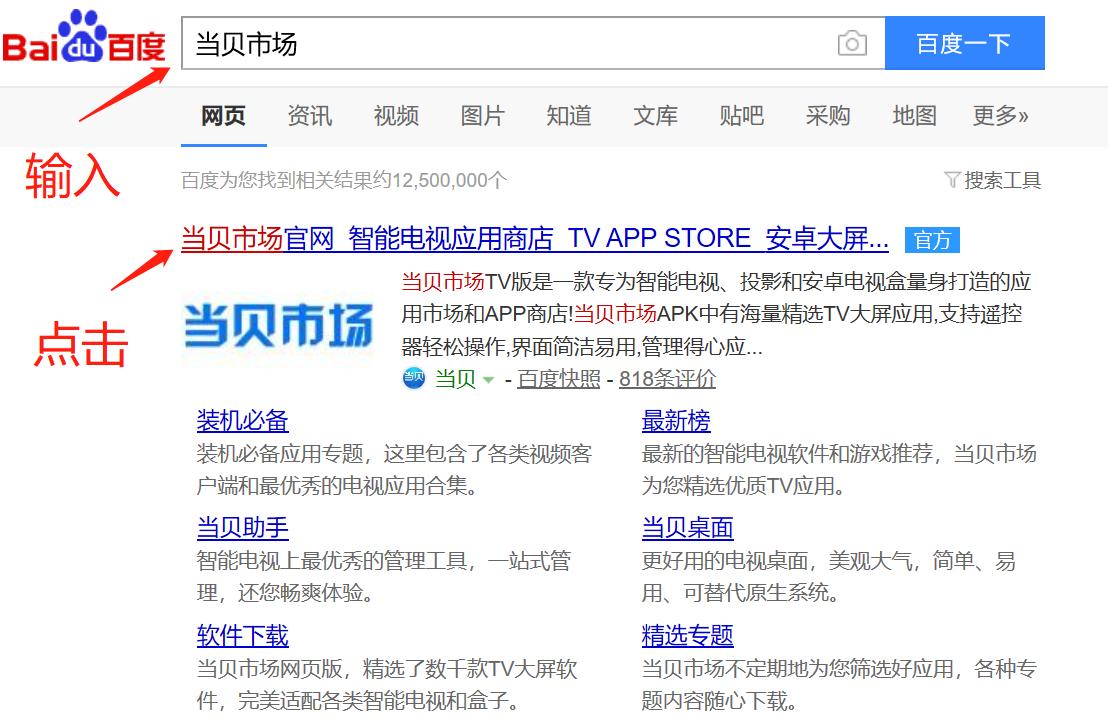
Task: Open the 装机必备 sublink
Action: pos(243,421)
